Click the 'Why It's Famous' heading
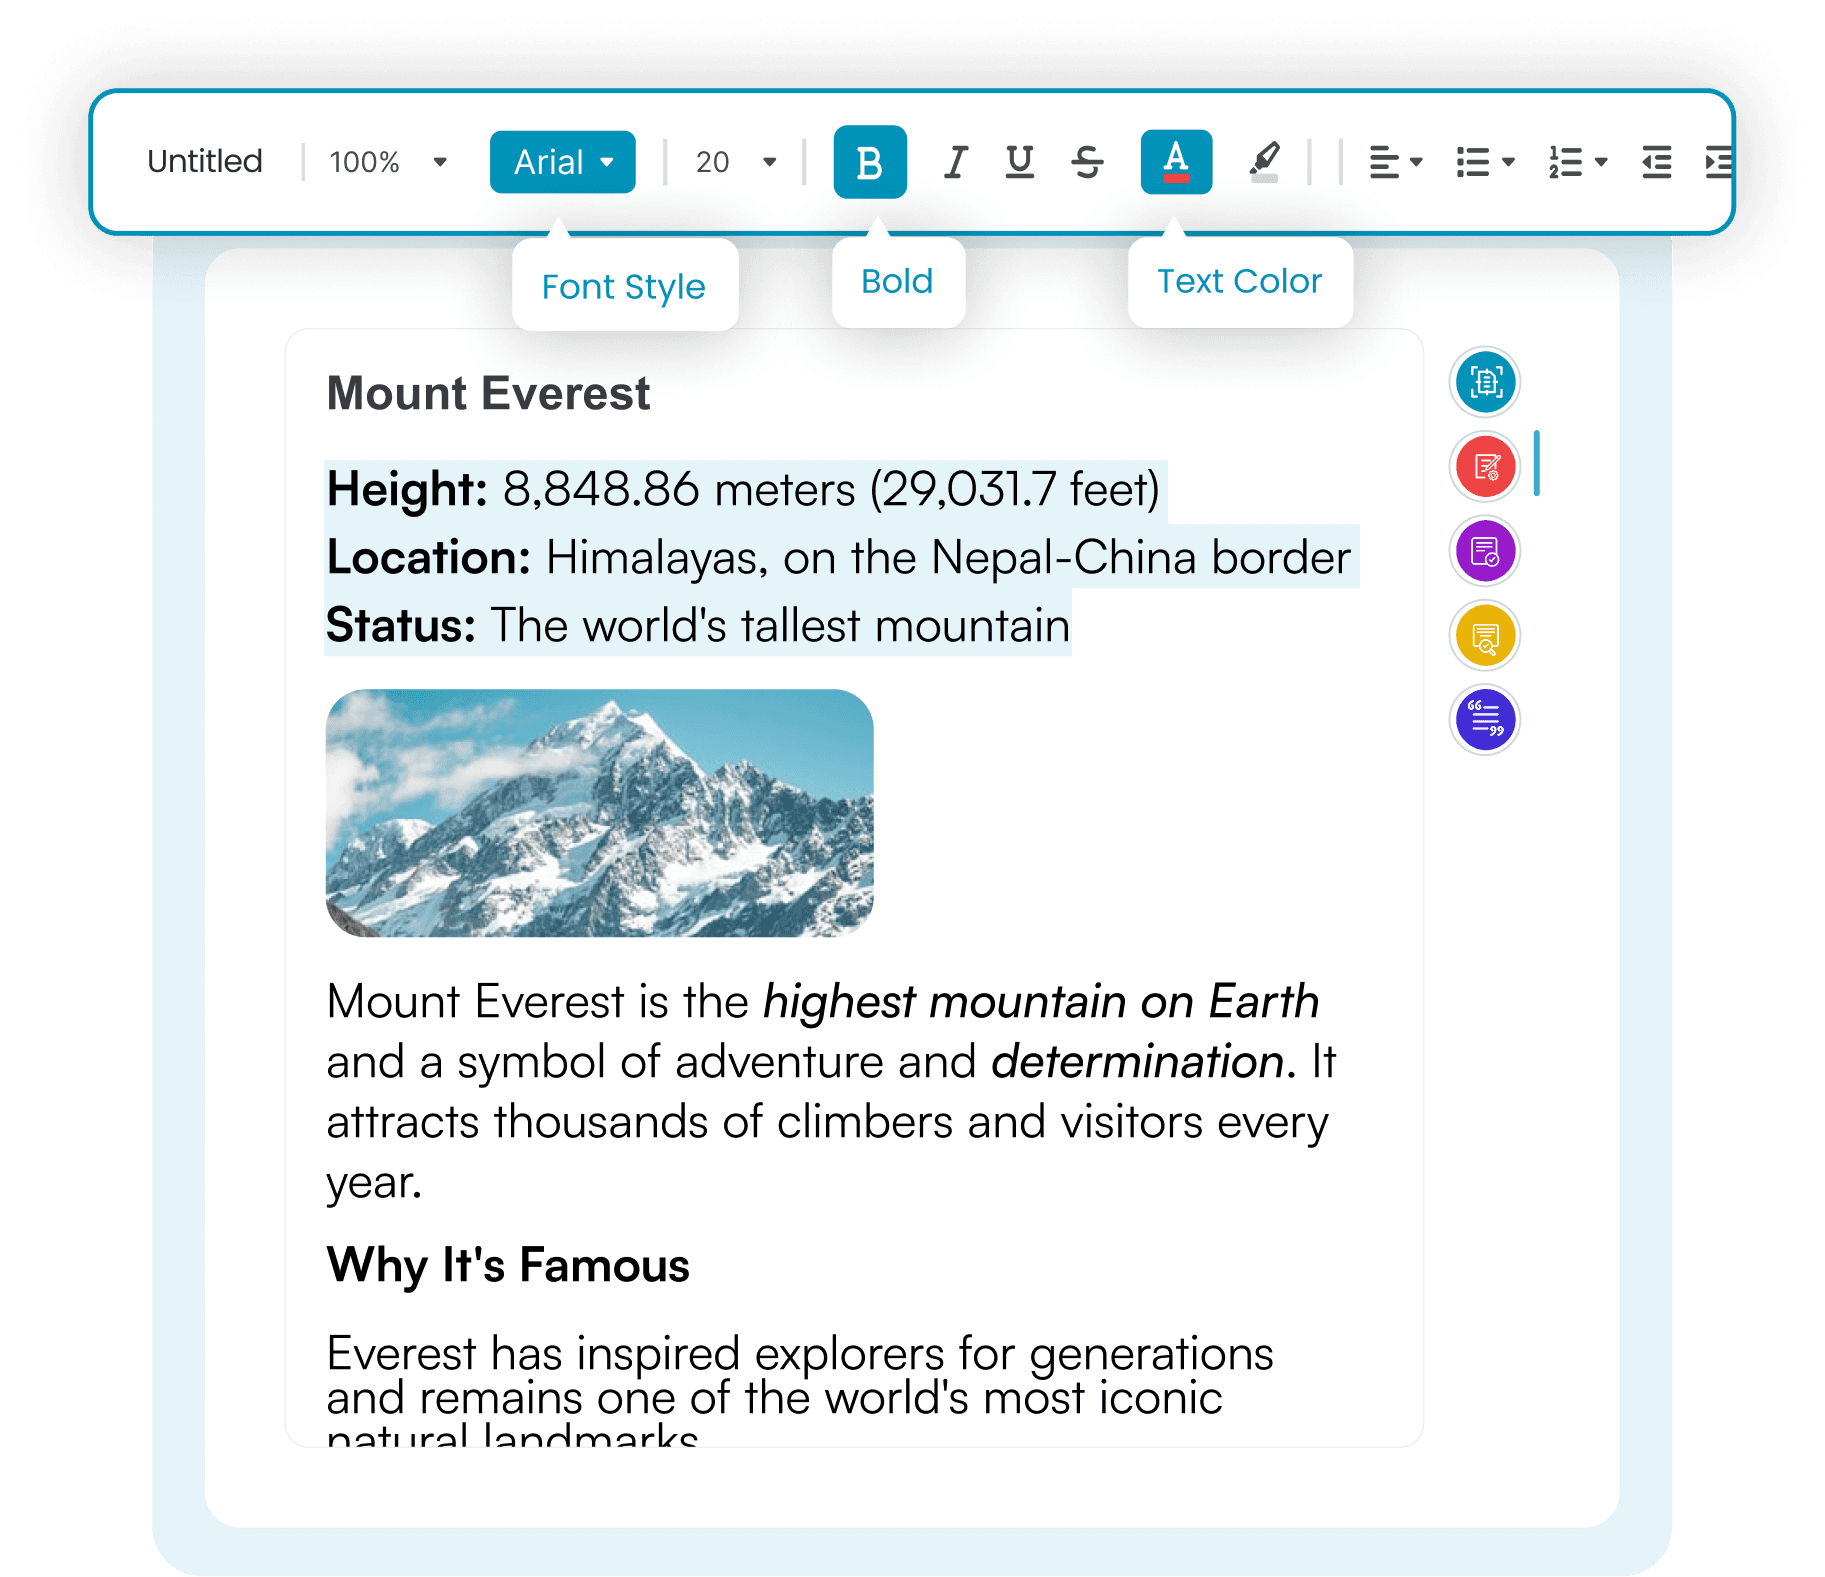Screen dimensions: 1825x1577 click(508, 1266)
